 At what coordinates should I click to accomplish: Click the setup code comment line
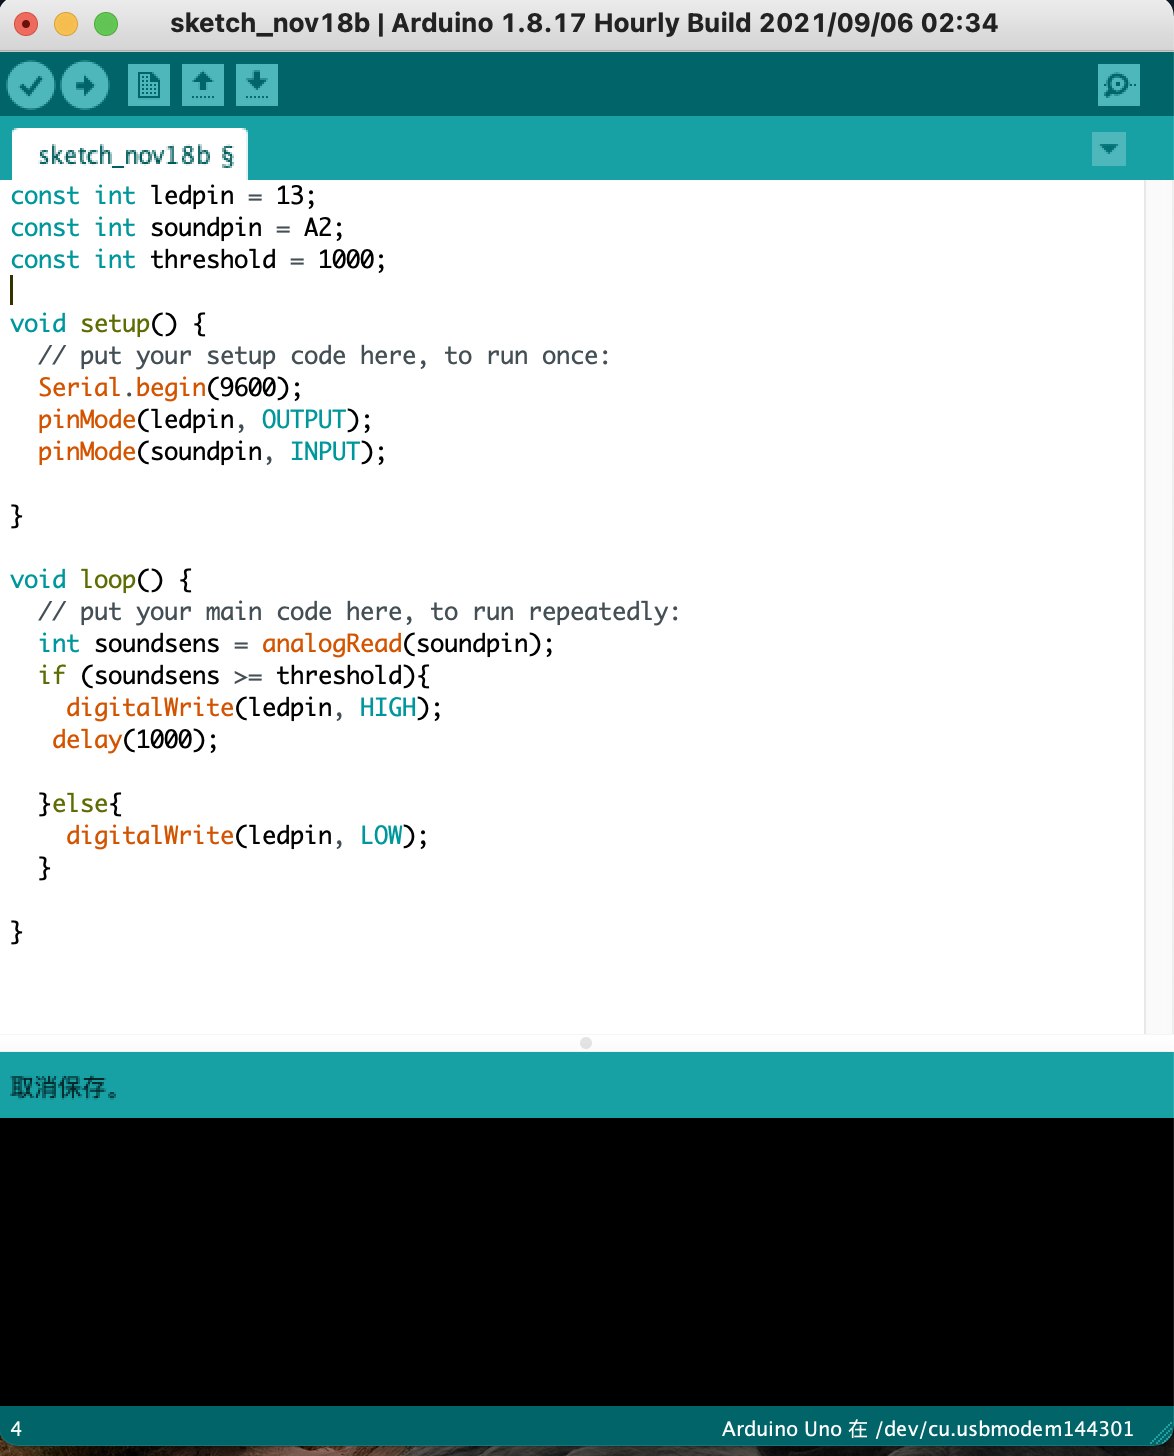click(324, 356)
